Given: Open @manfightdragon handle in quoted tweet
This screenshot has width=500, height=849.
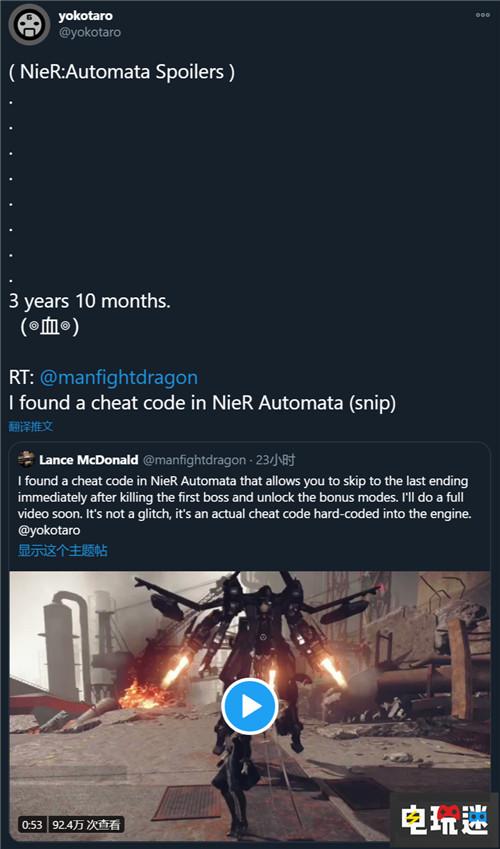Looking at the screenshot, I should (194, 460).
